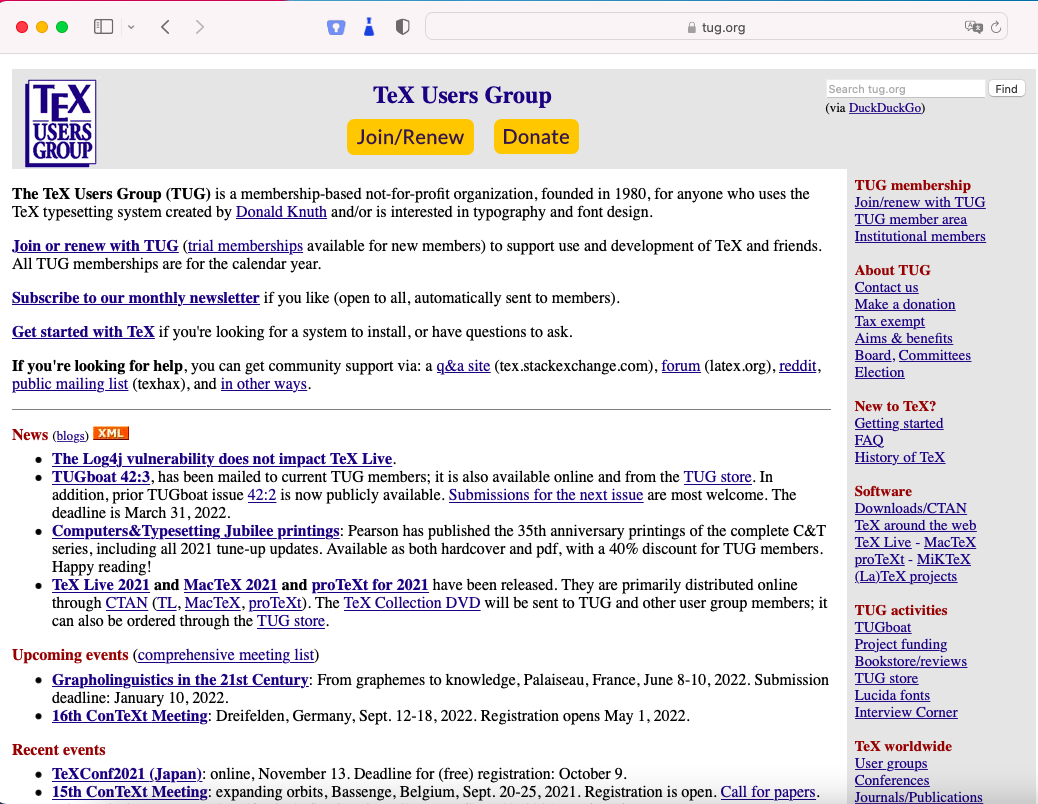Open Getting started in the sidebar
The image size is (1038, 804).
[898, 423]
